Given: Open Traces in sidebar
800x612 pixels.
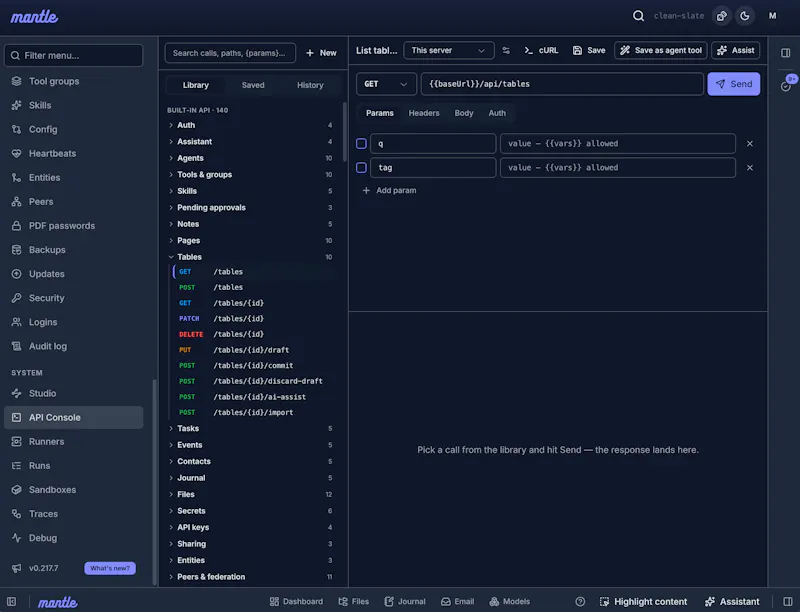Looking at the screenshot, I should pyautogui.click(x=73, y=514).
